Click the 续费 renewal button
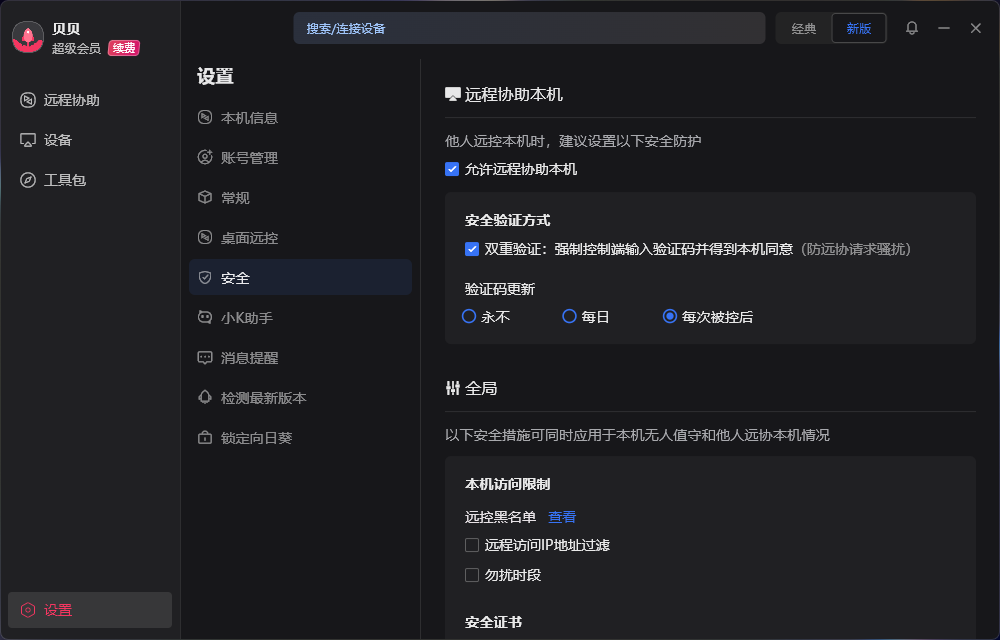Image resolution: width=1000 pixels, height=640 pixels. point(124,48)
